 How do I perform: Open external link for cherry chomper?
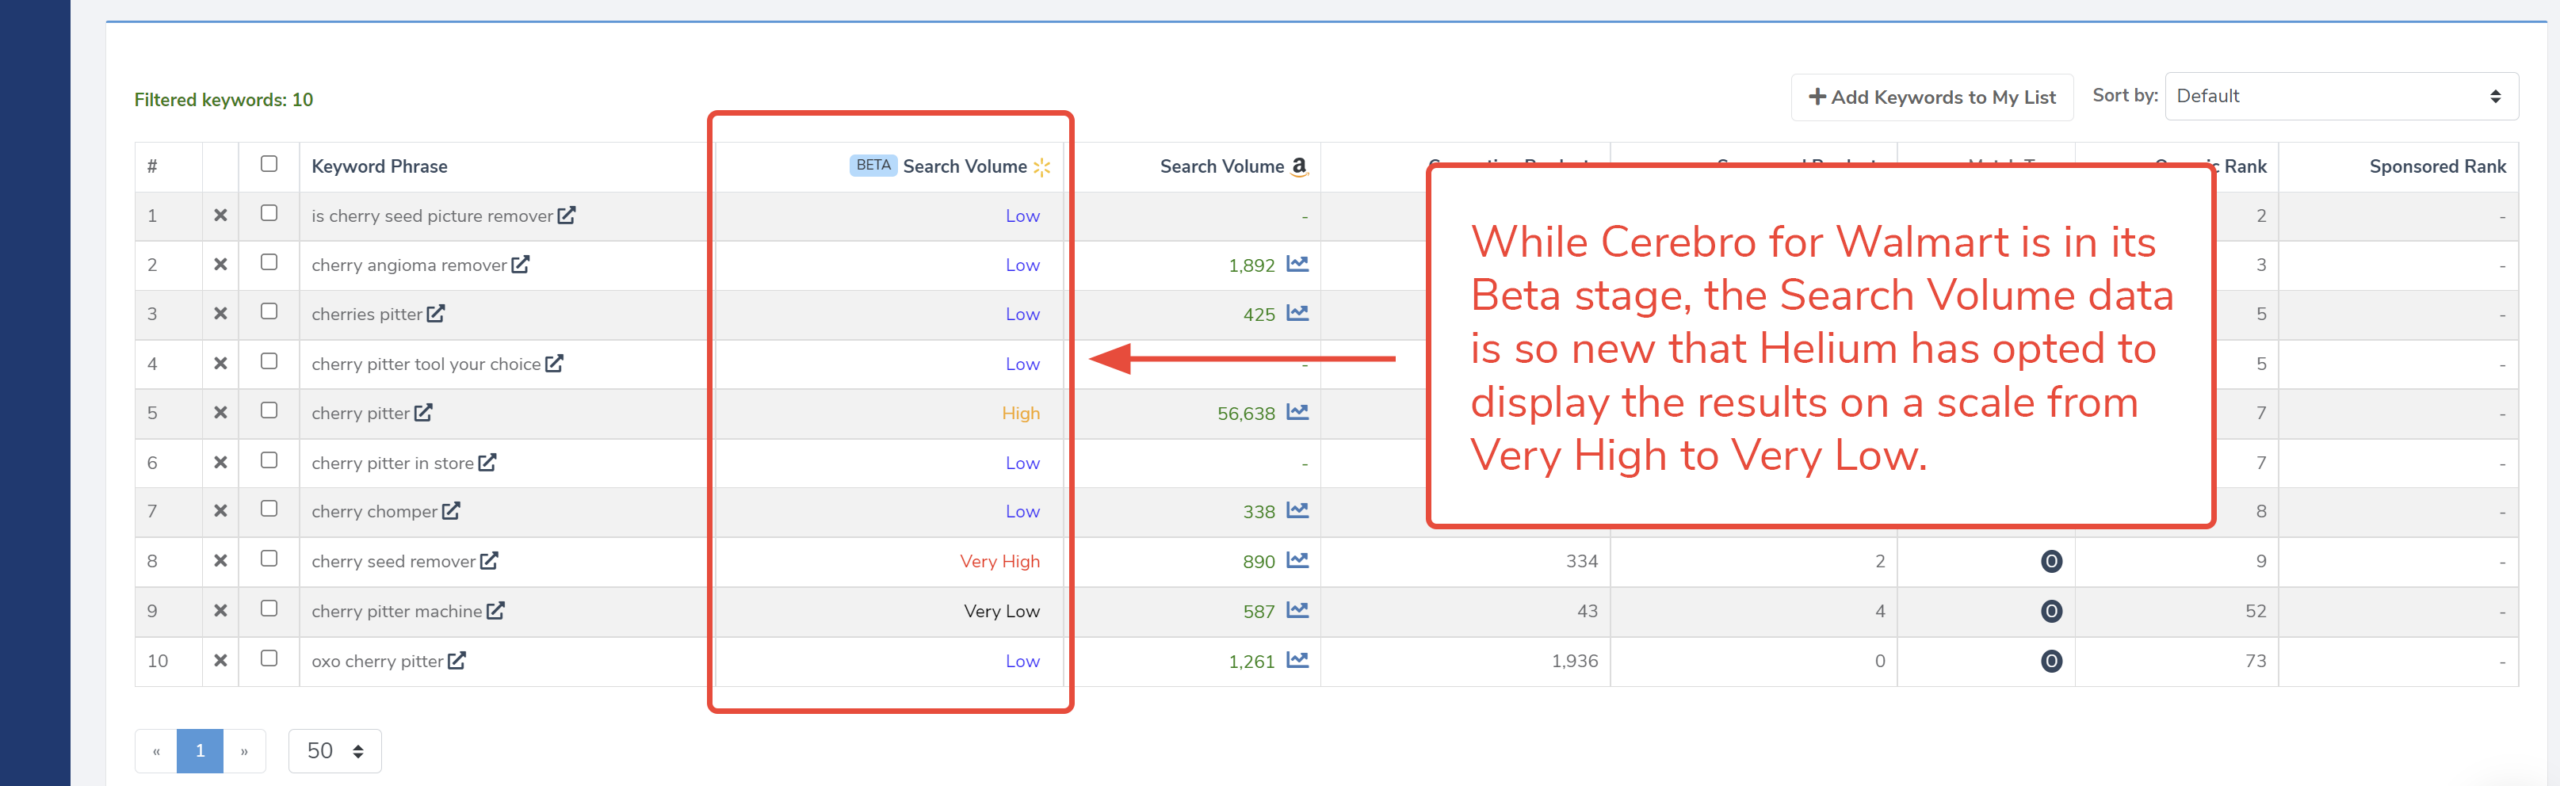(x=451, y=511)
